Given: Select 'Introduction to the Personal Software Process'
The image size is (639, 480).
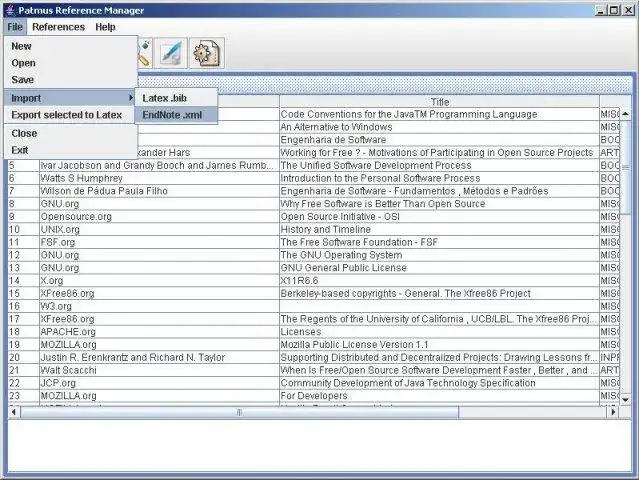Looking at the screenshot, I should pyautogui.click(x=439, y=178).
